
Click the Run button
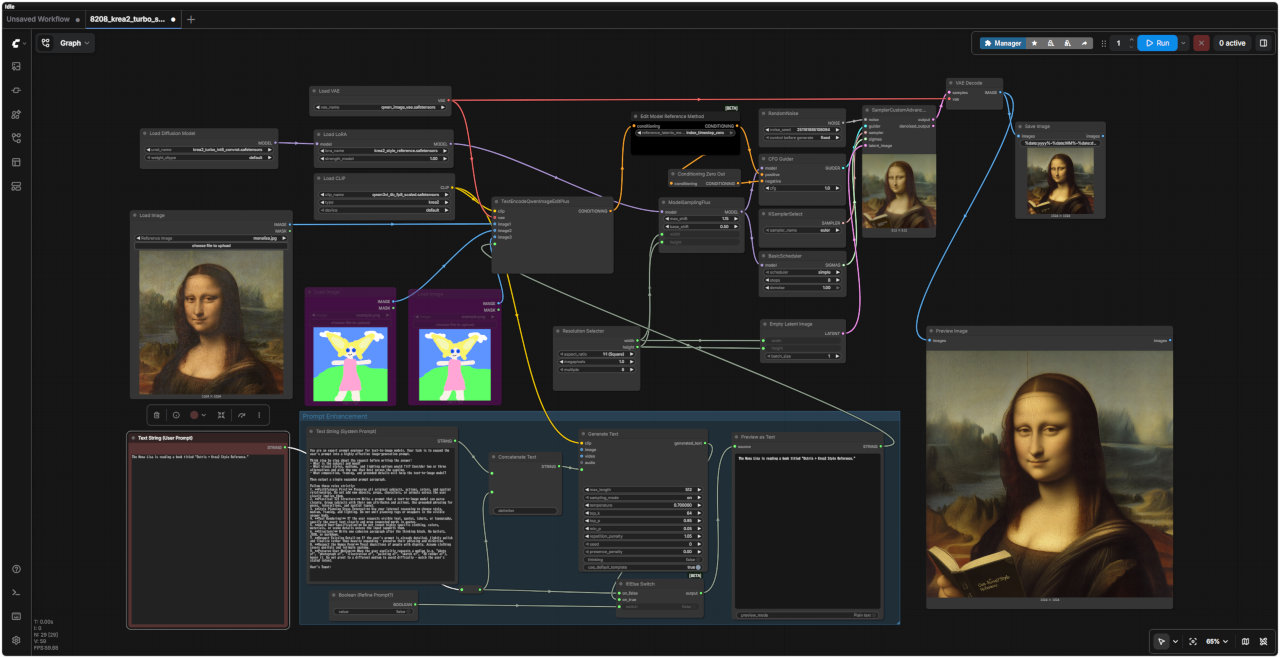pos(1157,43)
